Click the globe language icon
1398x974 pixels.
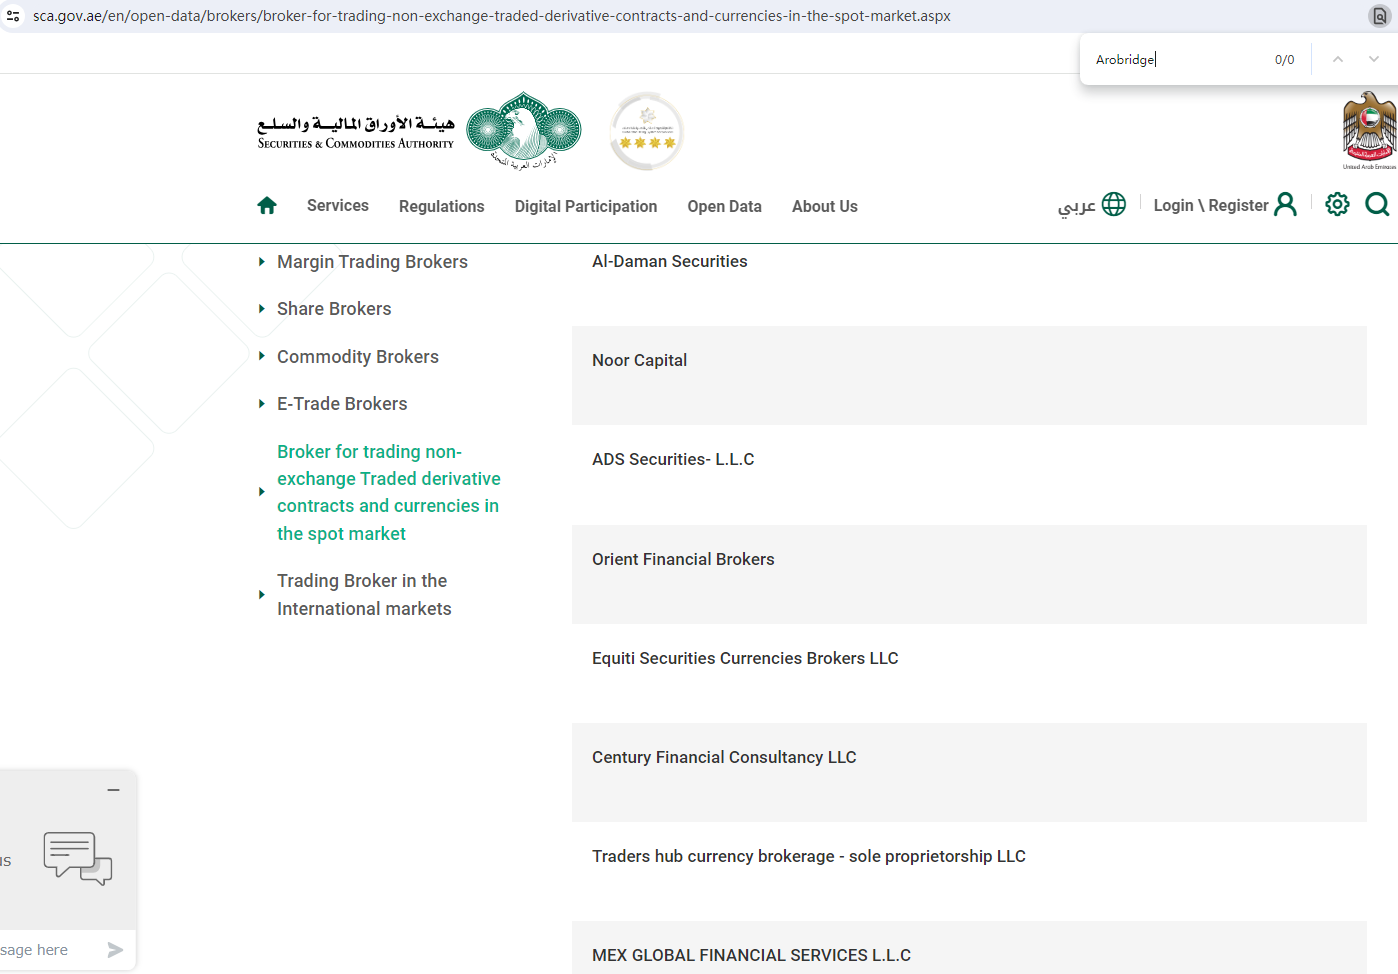[1113, 205]
